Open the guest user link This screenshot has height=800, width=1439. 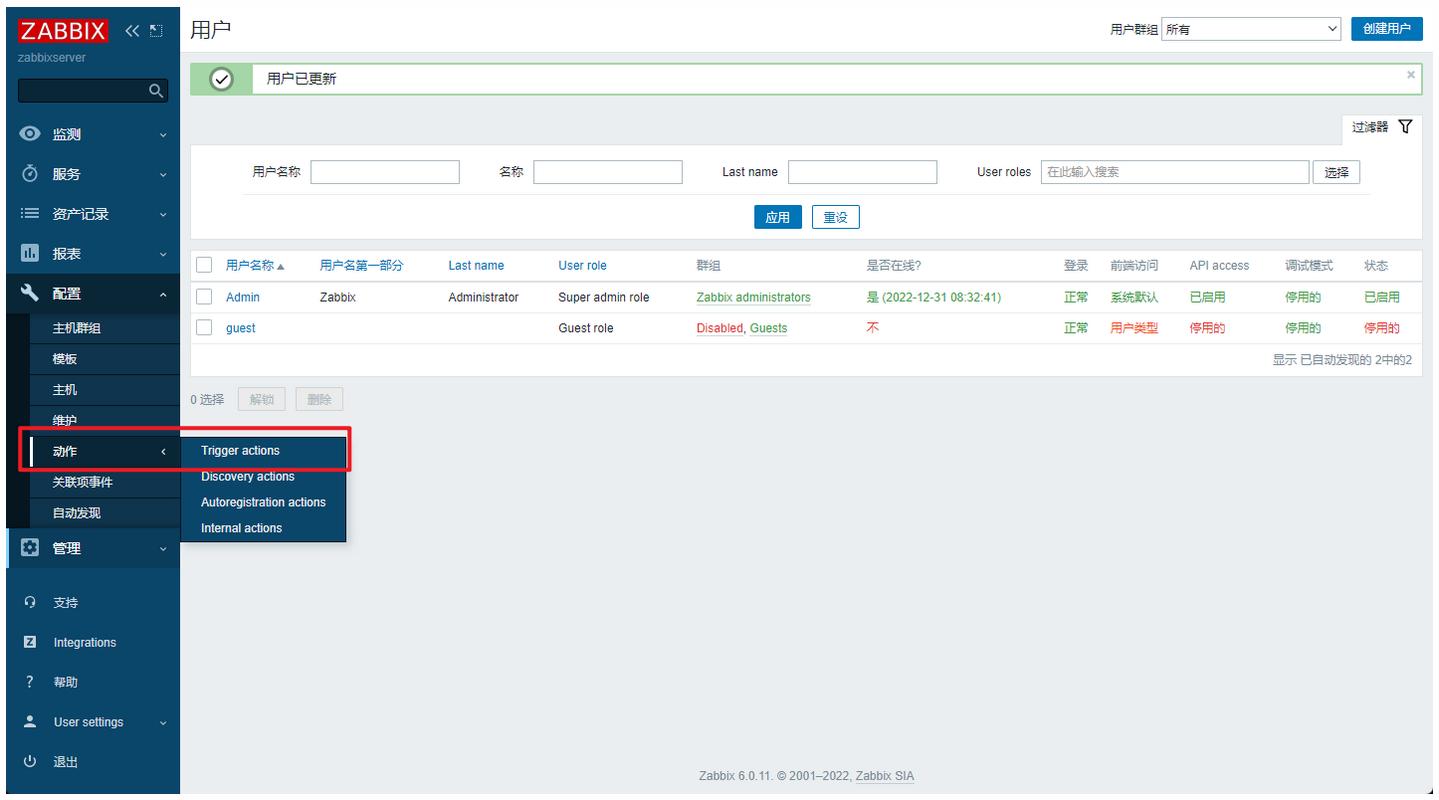point(240,328)
